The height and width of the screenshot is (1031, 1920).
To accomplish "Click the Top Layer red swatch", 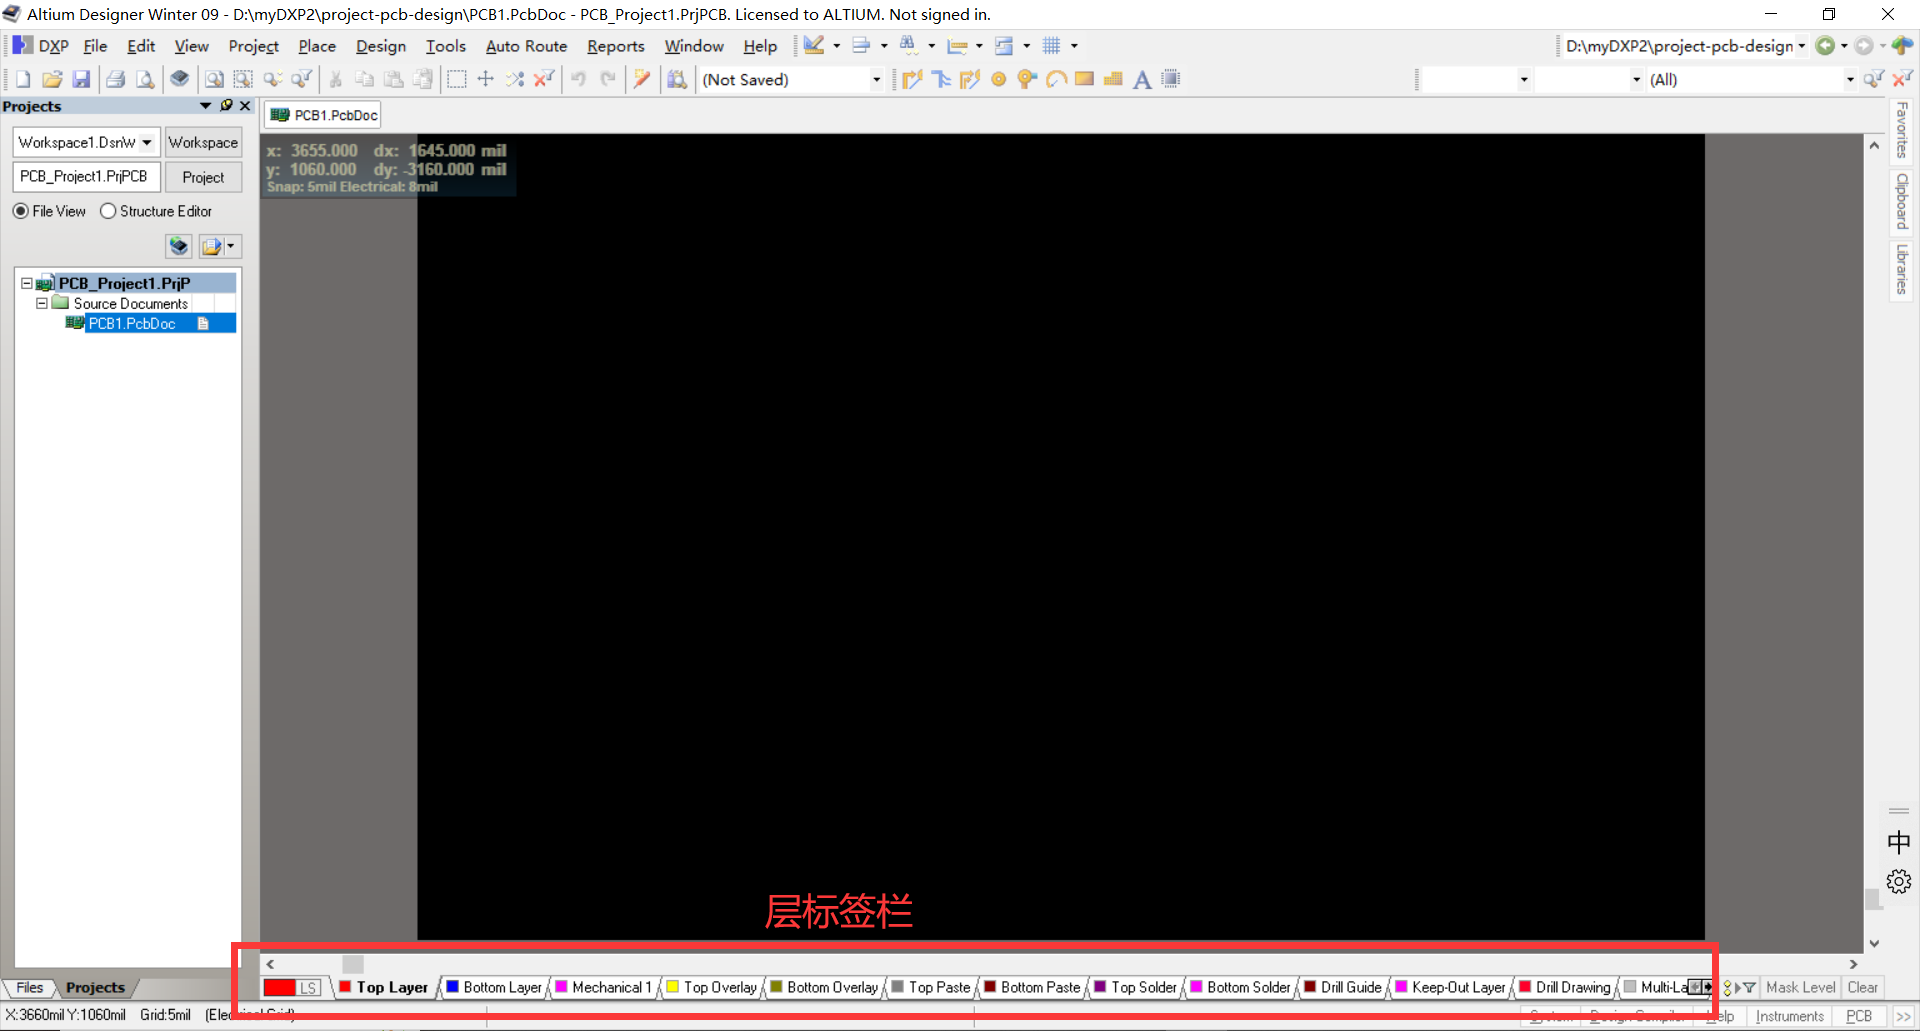I will (345, 987).
